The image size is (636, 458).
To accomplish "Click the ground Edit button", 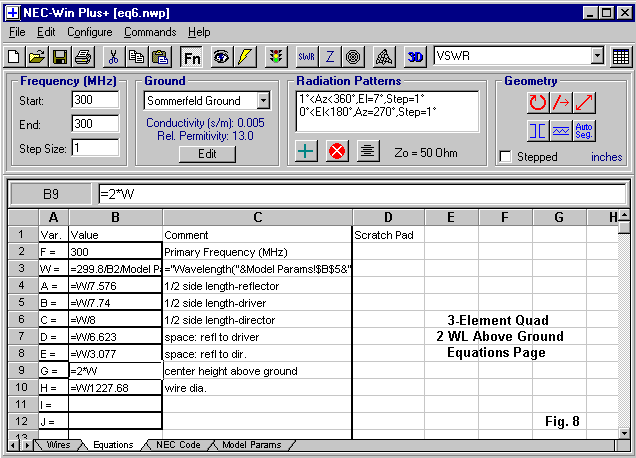I will (207, 154).
